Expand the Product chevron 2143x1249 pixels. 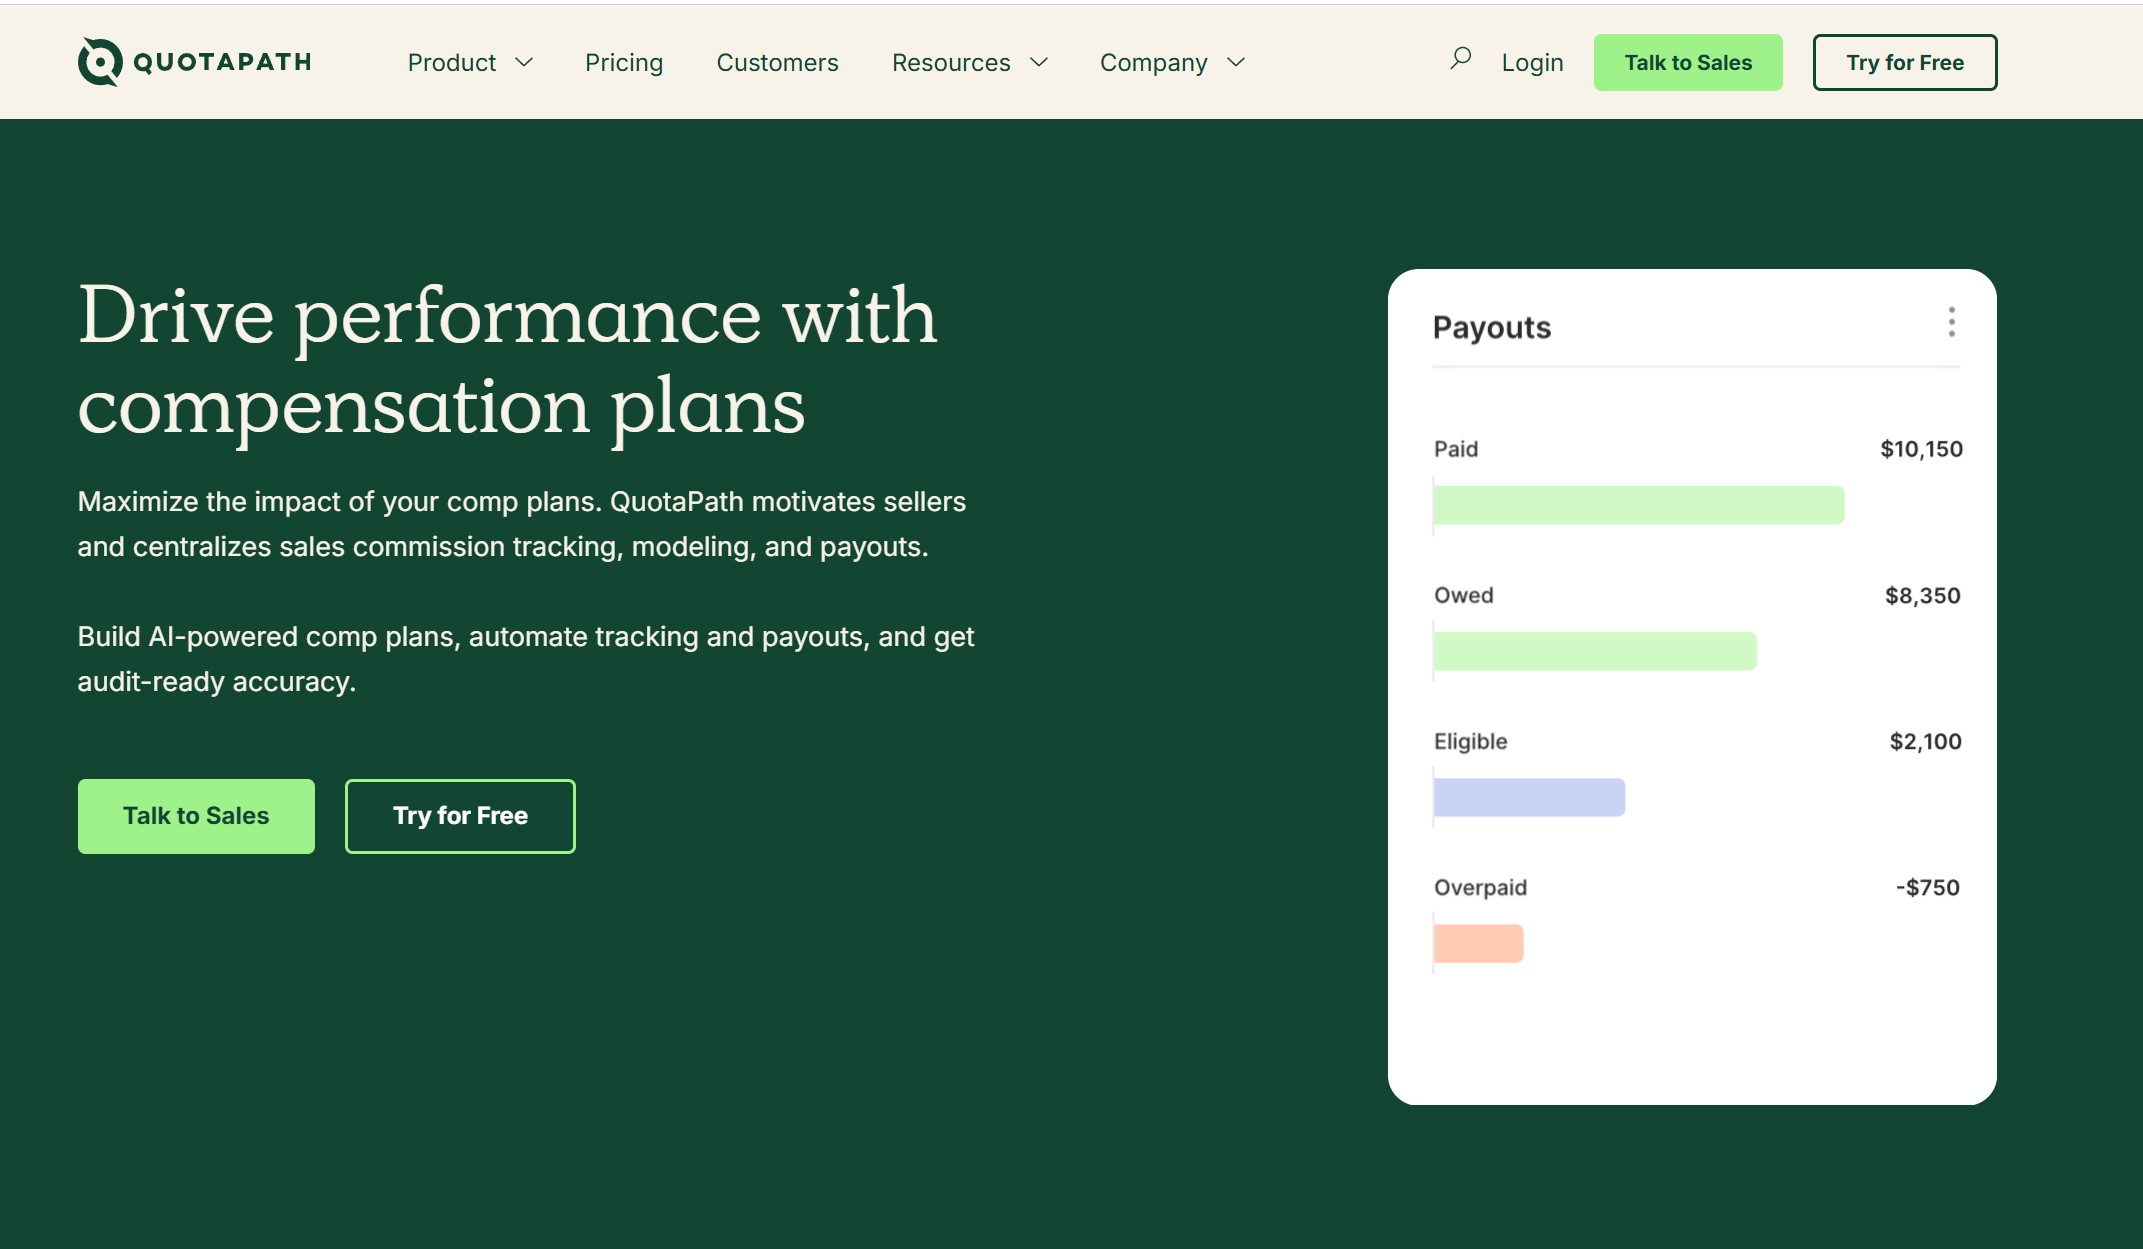click(x=524, y=62)
